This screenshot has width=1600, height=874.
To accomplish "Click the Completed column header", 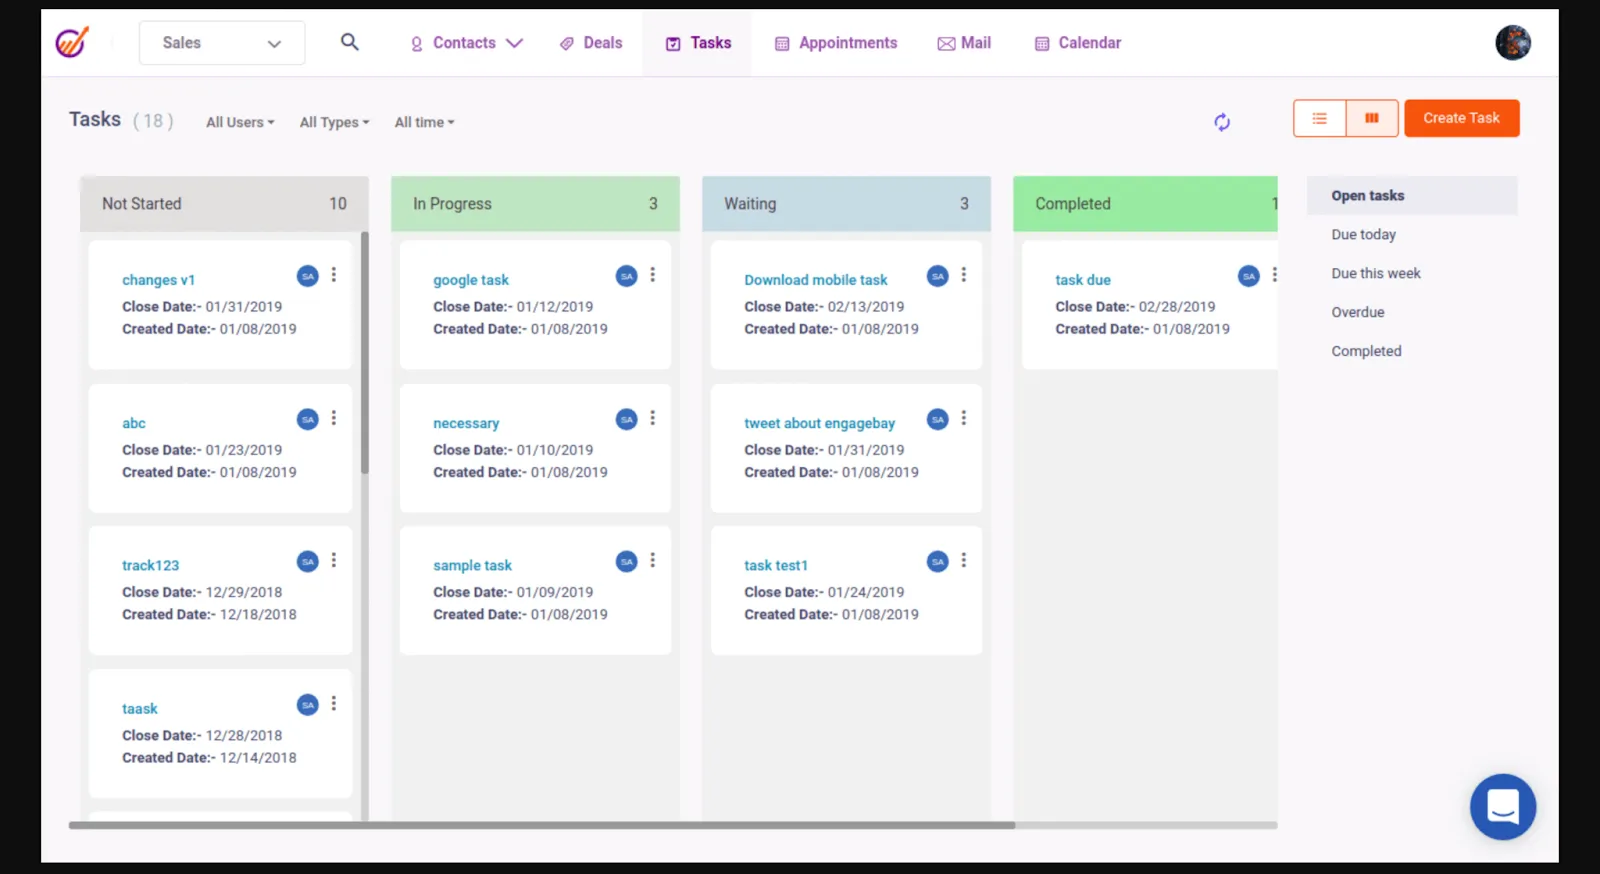I will (1145, 204).
